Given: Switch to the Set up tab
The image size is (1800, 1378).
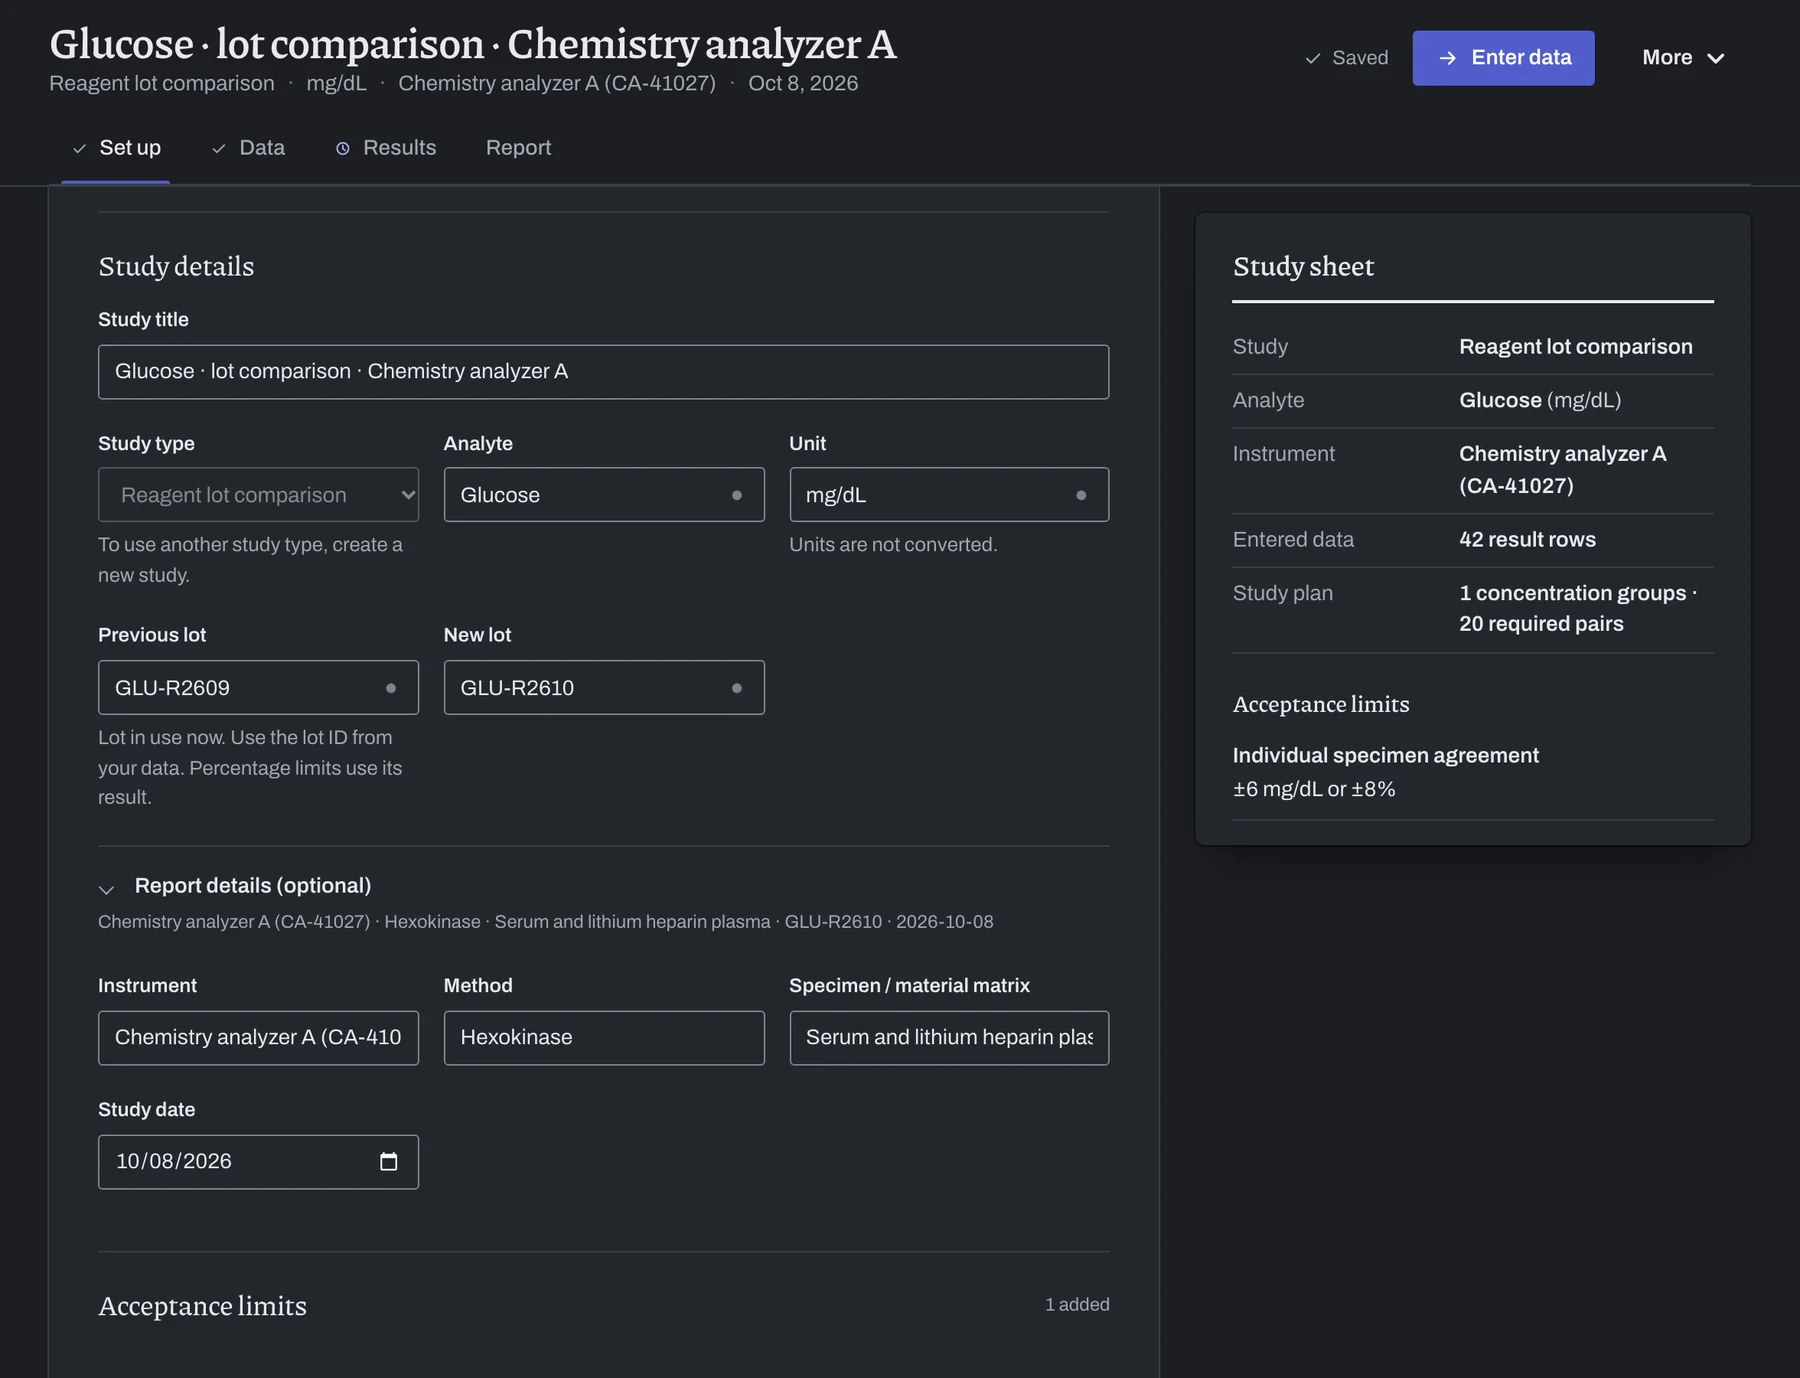Looking at the screenshot, I should tap(116, 148).
